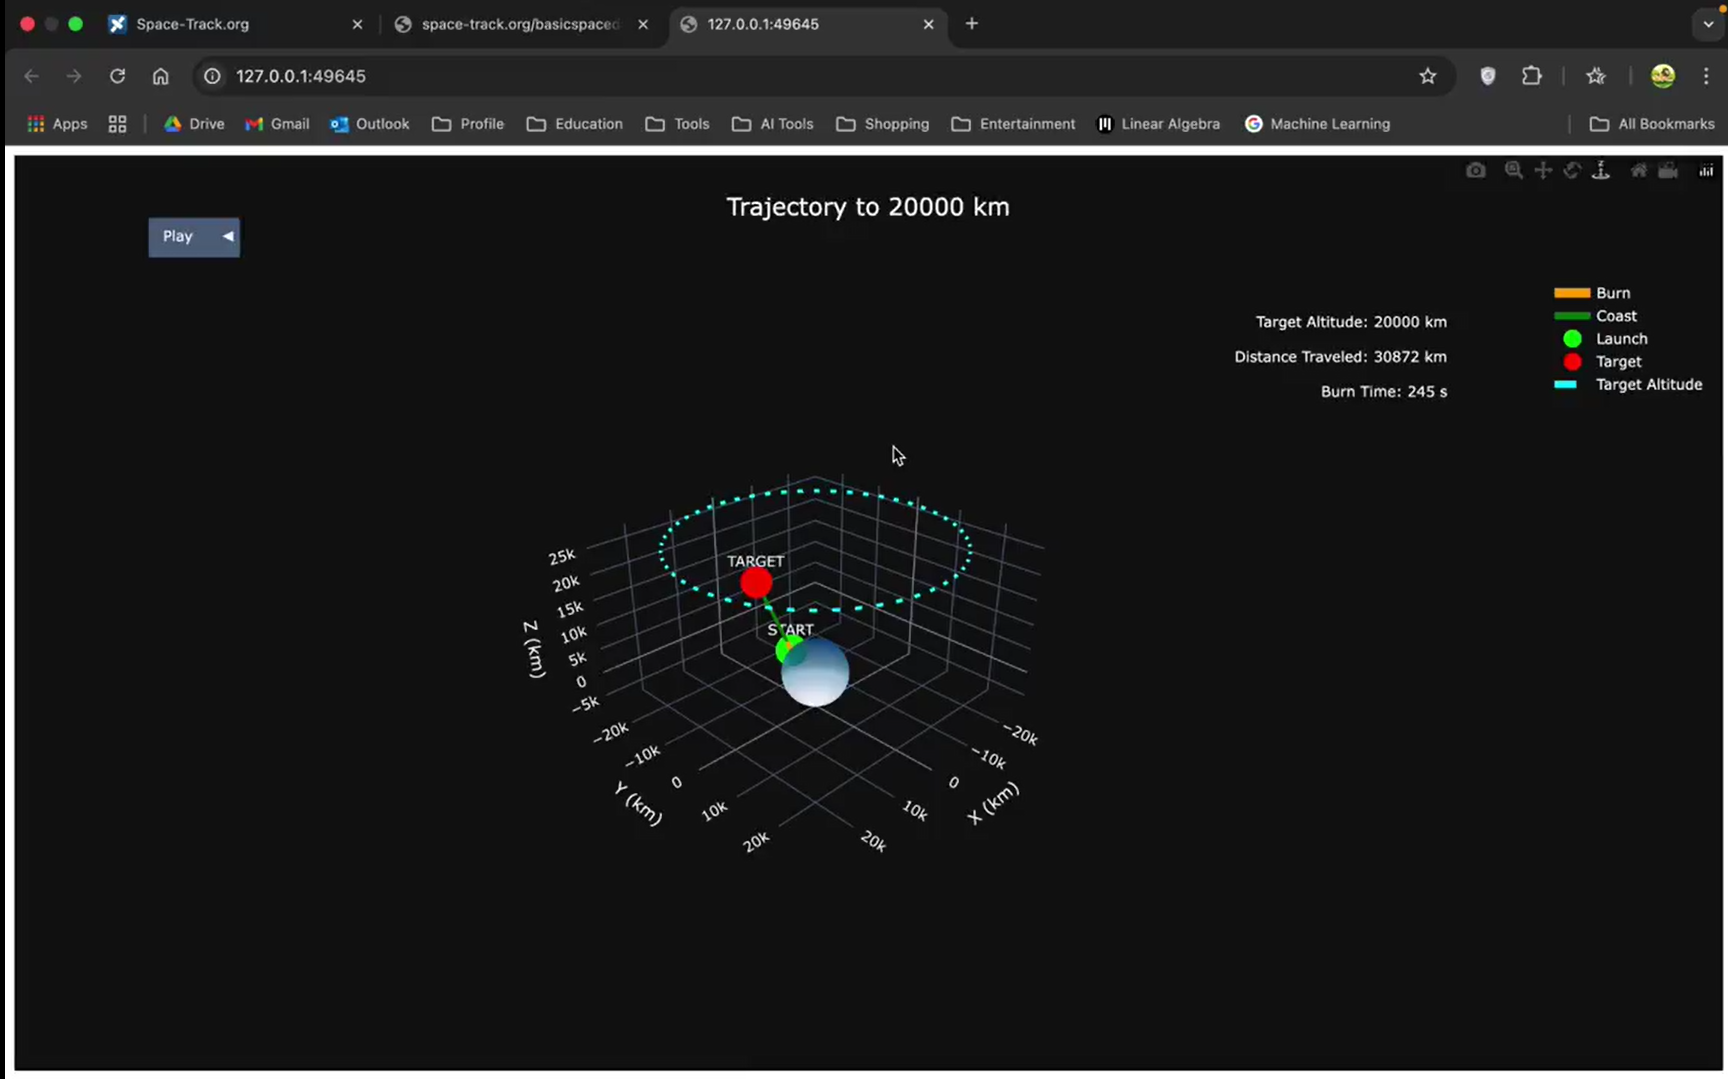Open the Linear Algebra bookmark
Viewport: 1728px width, 1079px height.
pyautogui.click(x=1159, y=124)
